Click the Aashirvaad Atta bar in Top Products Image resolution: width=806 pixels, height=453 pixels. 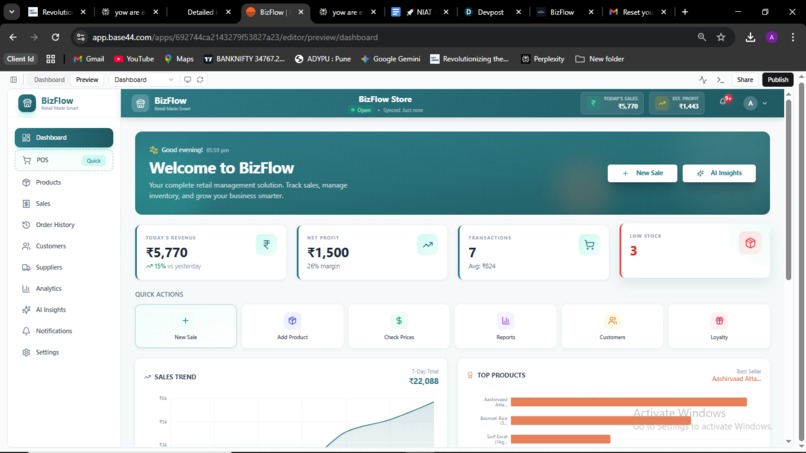pyautogui.click(x=629, y=402)
